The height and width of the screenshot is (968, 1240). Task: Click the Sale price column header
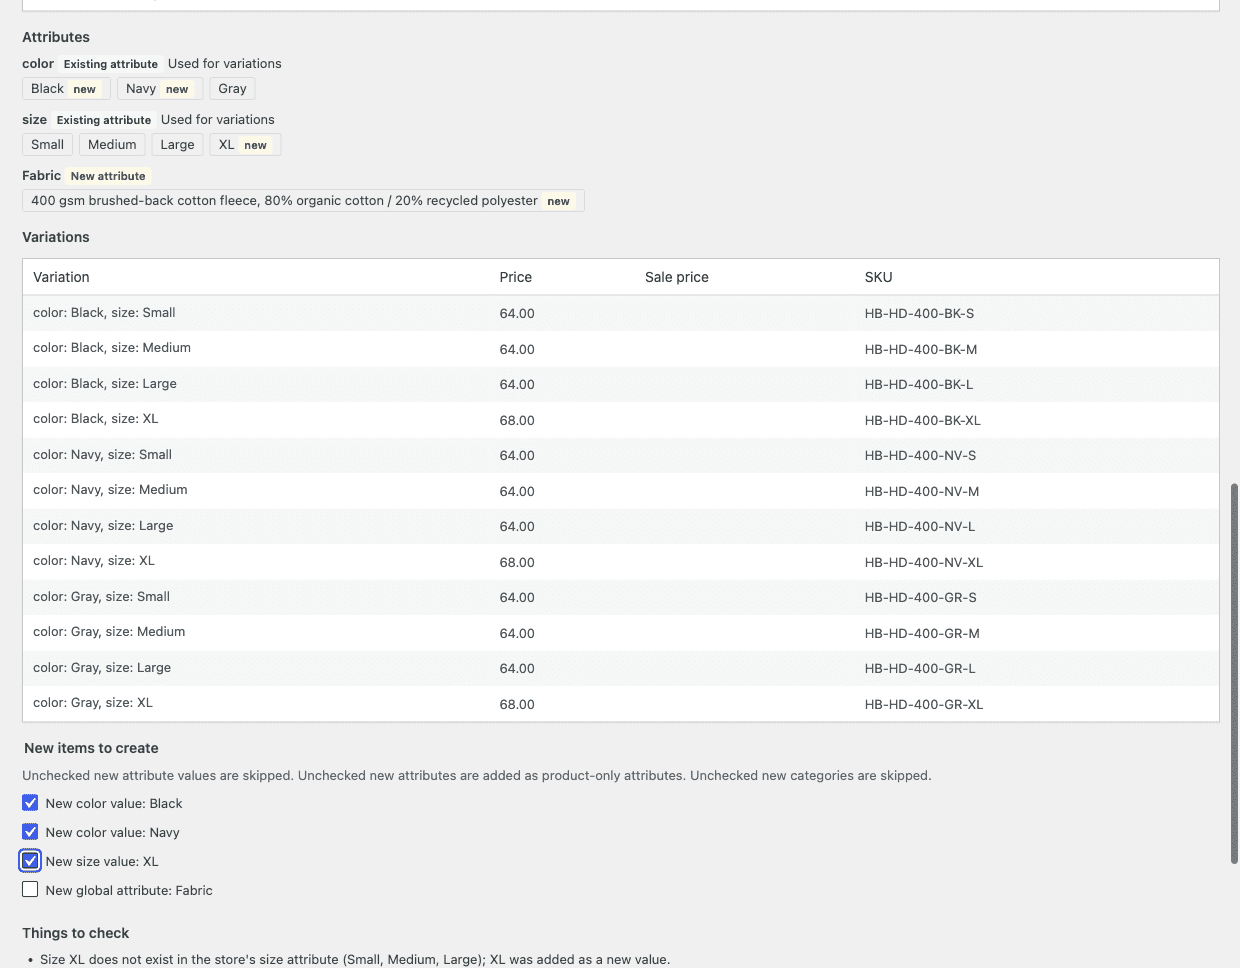point(677,277)
